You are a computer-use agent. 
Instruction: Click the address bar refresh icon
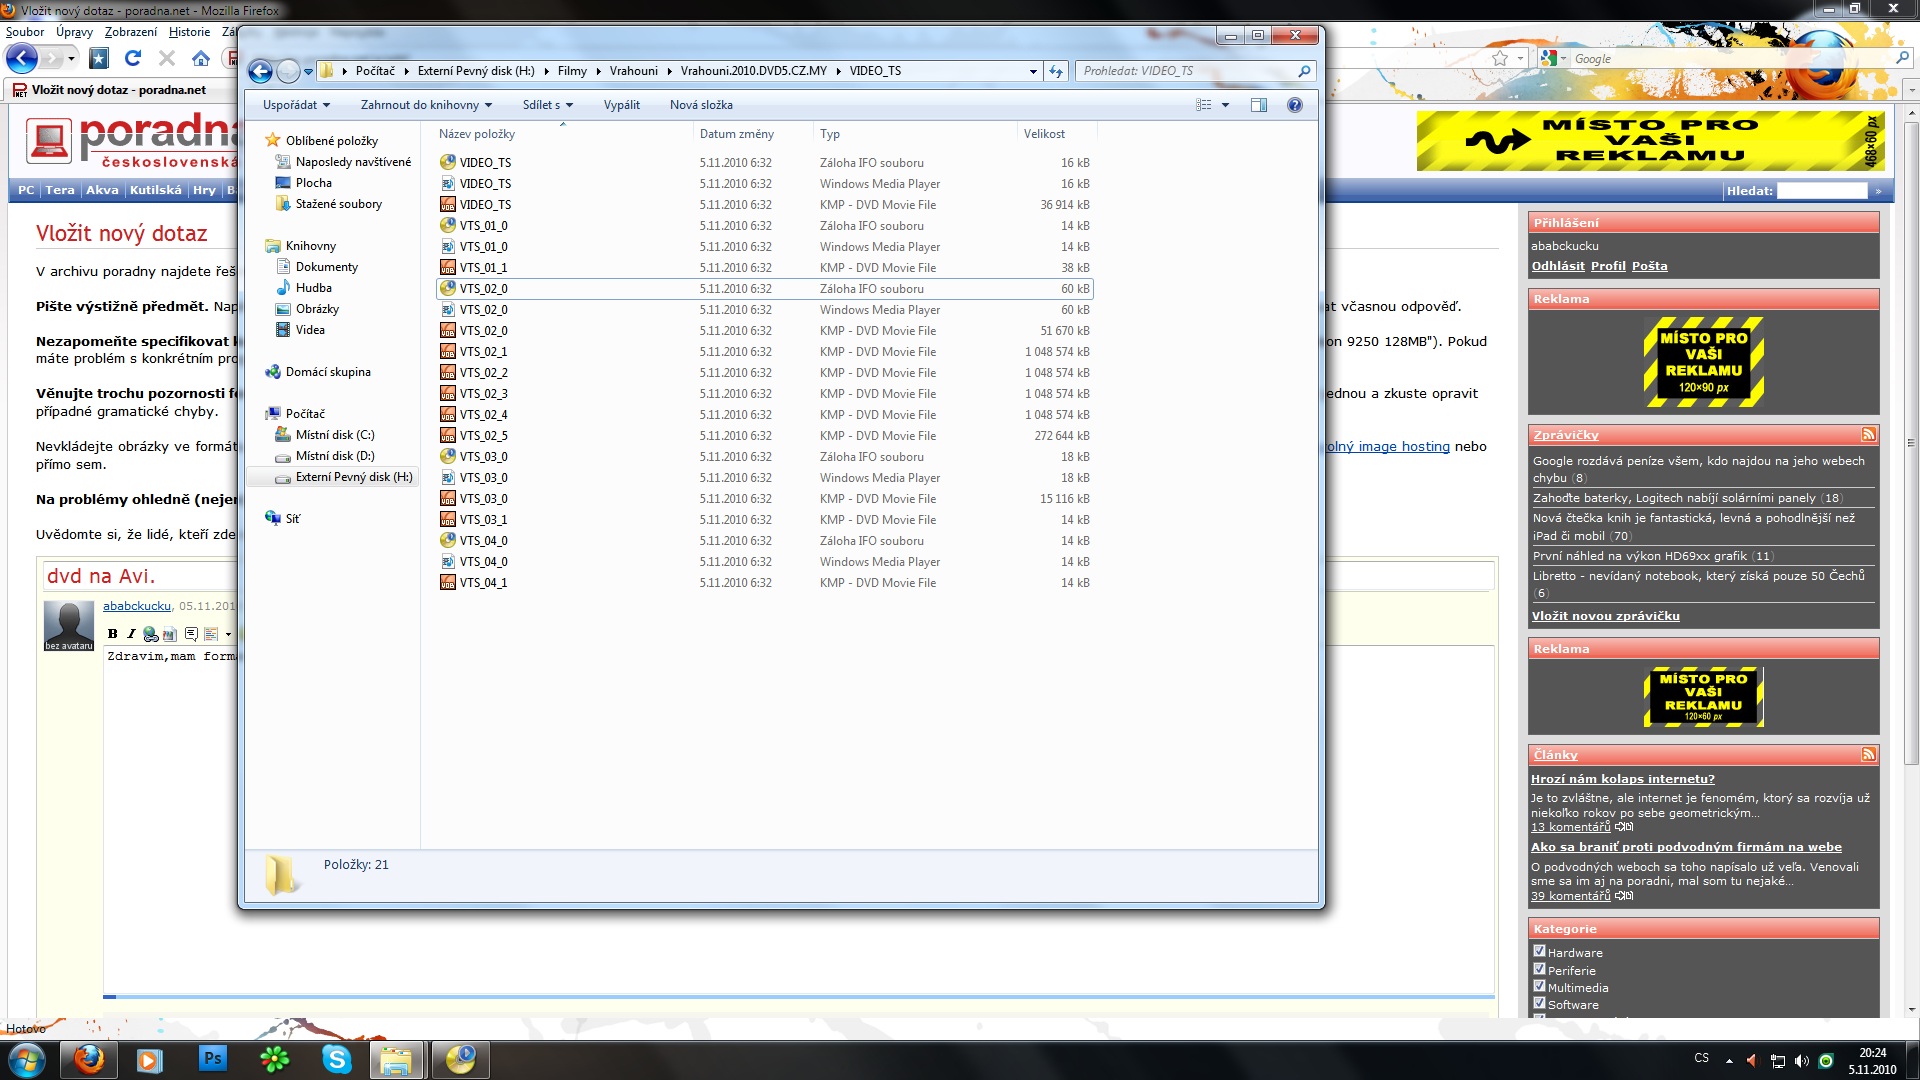(1056, 71)
